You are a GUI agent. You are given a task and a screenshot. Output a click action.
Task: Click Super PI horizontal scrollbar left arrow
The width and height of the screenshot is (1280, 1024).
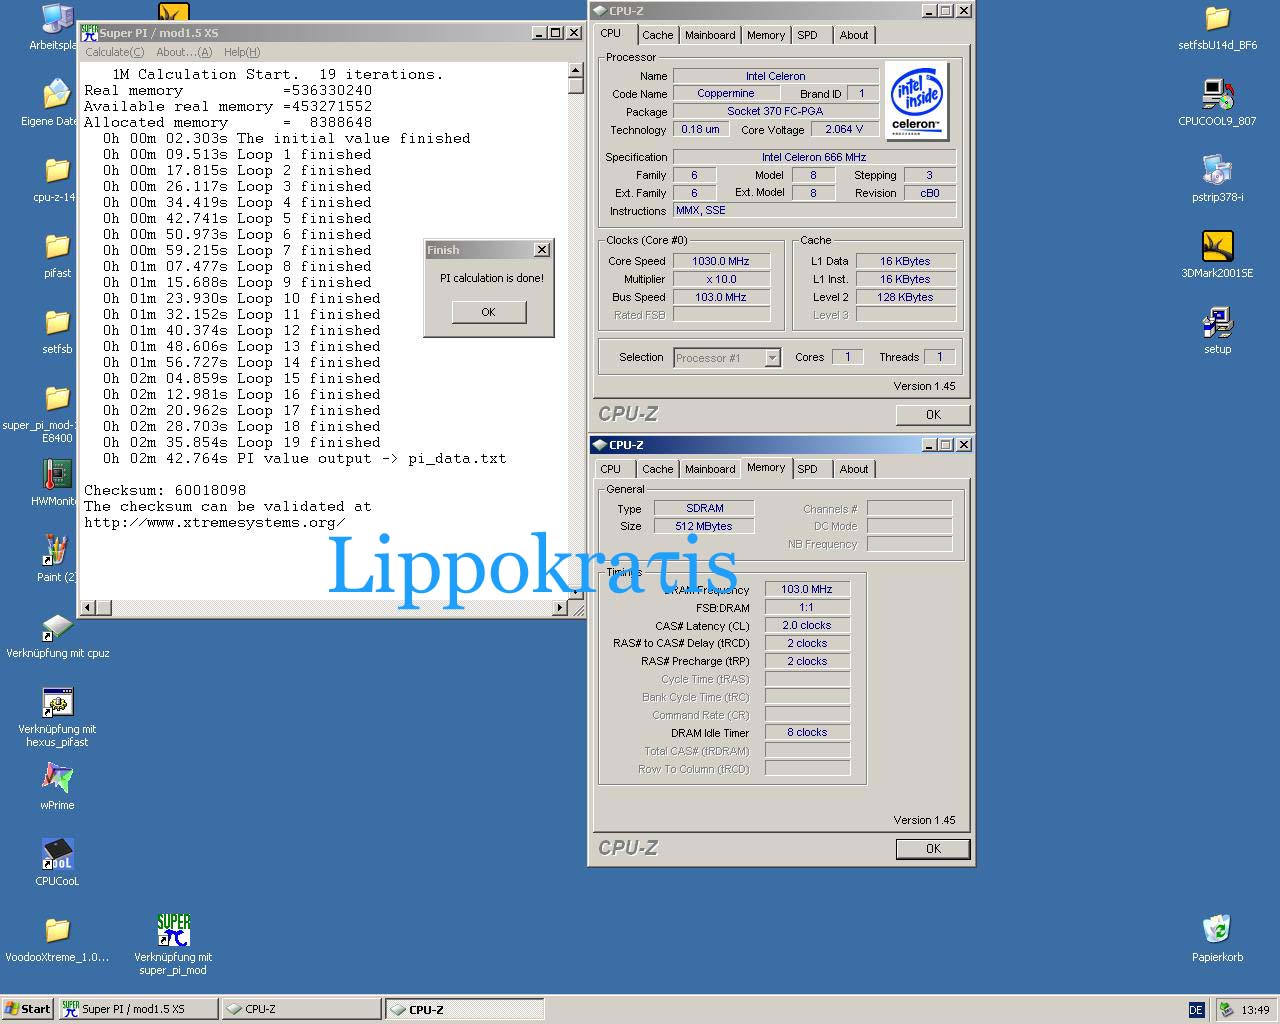pos(88,607)
